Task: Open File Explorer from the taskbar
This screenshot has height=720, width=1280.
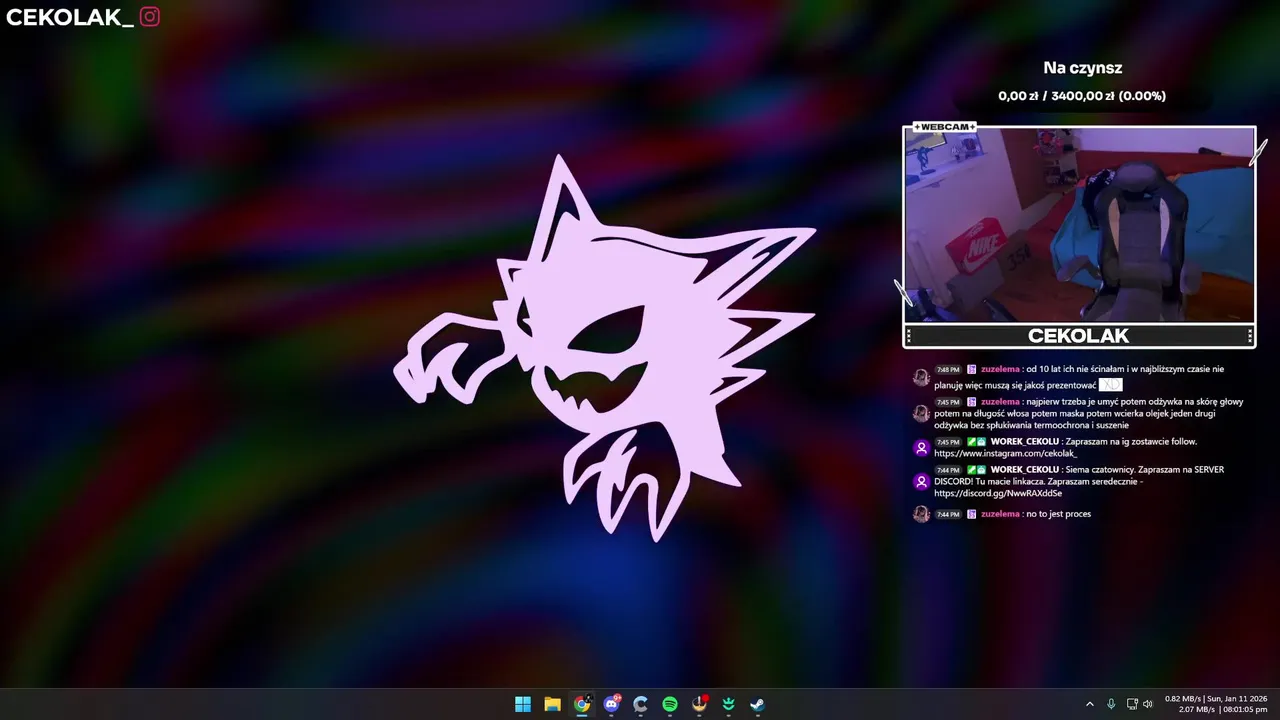Action: point(552,704)
